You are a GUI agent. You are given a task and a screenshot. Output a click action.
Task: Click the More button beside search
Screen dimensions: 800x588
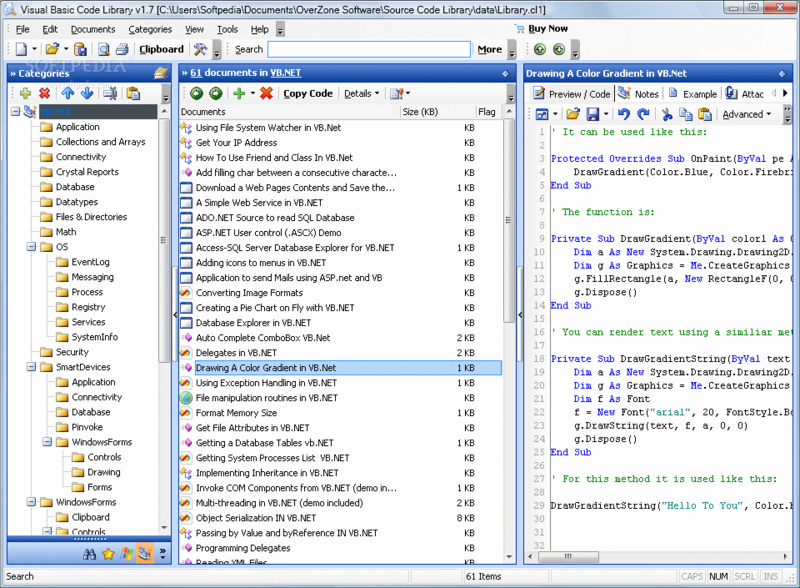point(490,50)
